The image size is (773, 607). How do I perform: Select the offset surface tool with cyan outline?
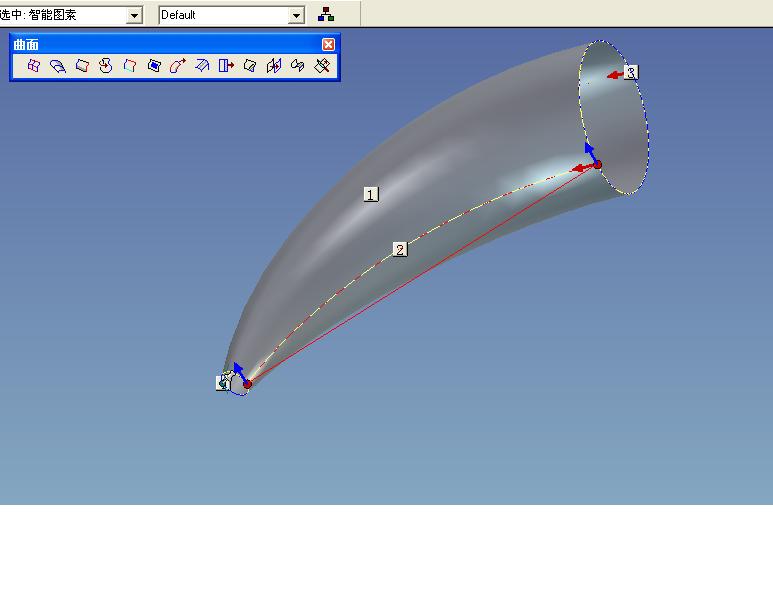(130, 66)
